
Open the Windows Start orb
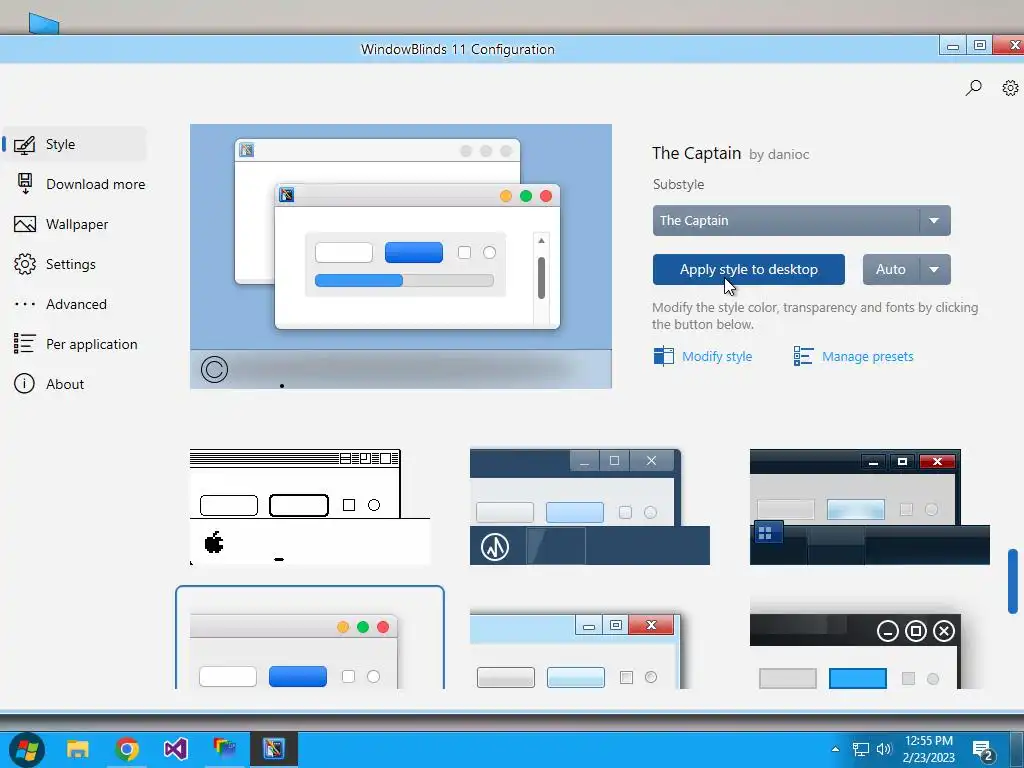pyautogui.click(x=27, y=748)
